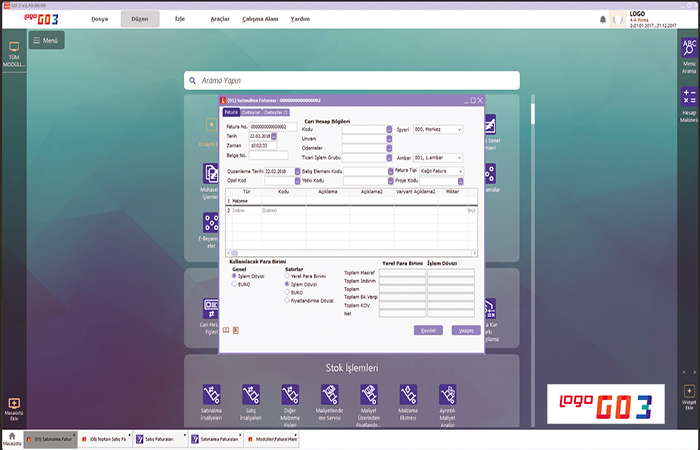The image size is (700, 450).
Task: Click the Widget Ekle icon
Action: [x=688, y=393]
